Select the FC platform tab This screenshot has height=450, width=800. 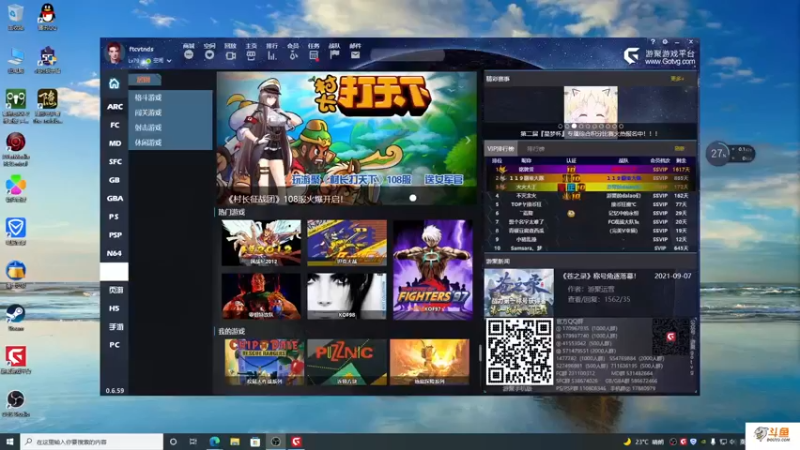pyautogui.click(x=114, y=125)
